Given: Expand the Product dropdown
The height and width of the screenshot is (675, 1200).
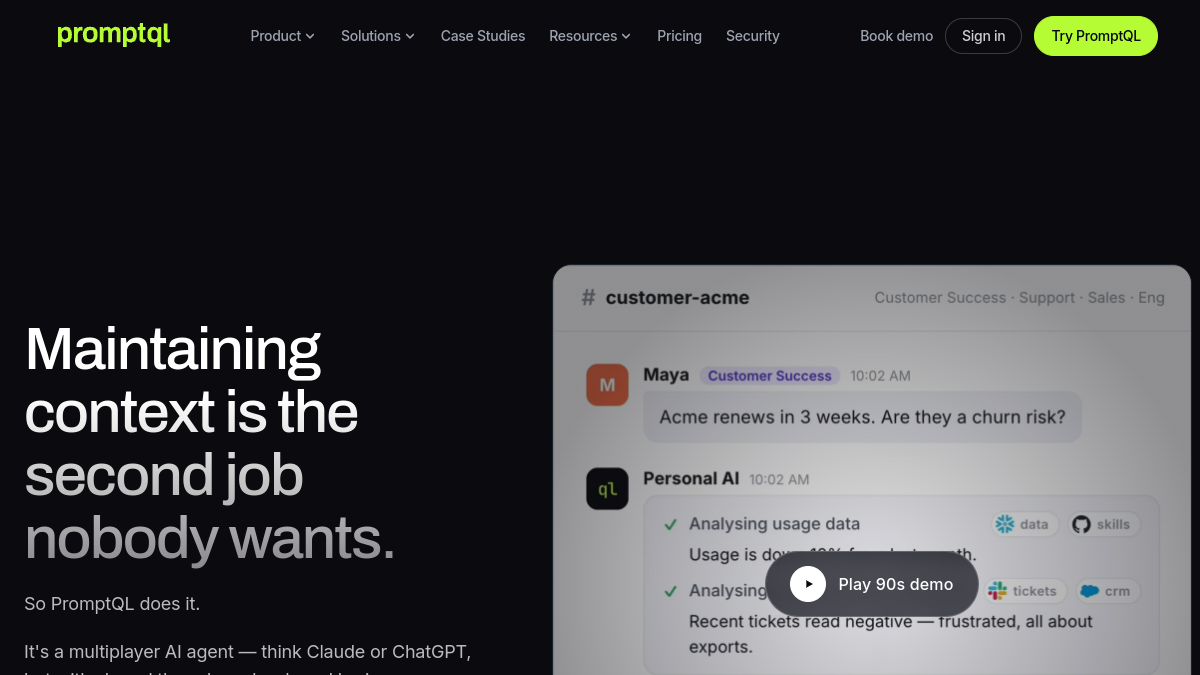Looking at the screenshot, I should point(283,36).
